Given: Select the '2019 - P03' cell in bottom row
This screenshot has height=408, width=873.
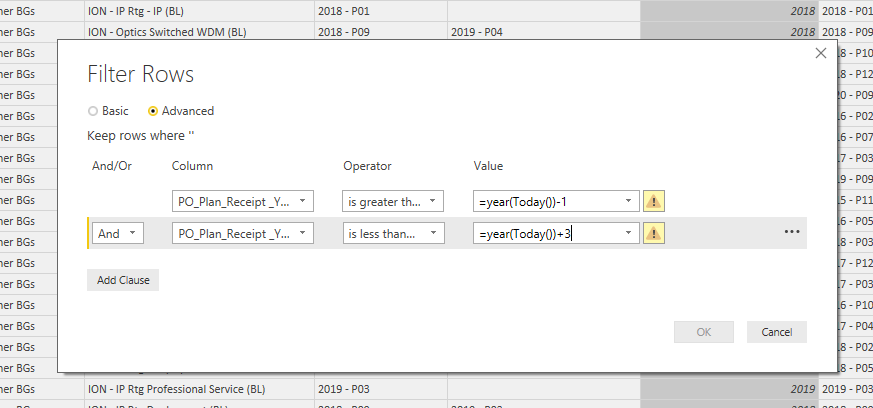Looking at the screenshot, I should pos(381,389).
